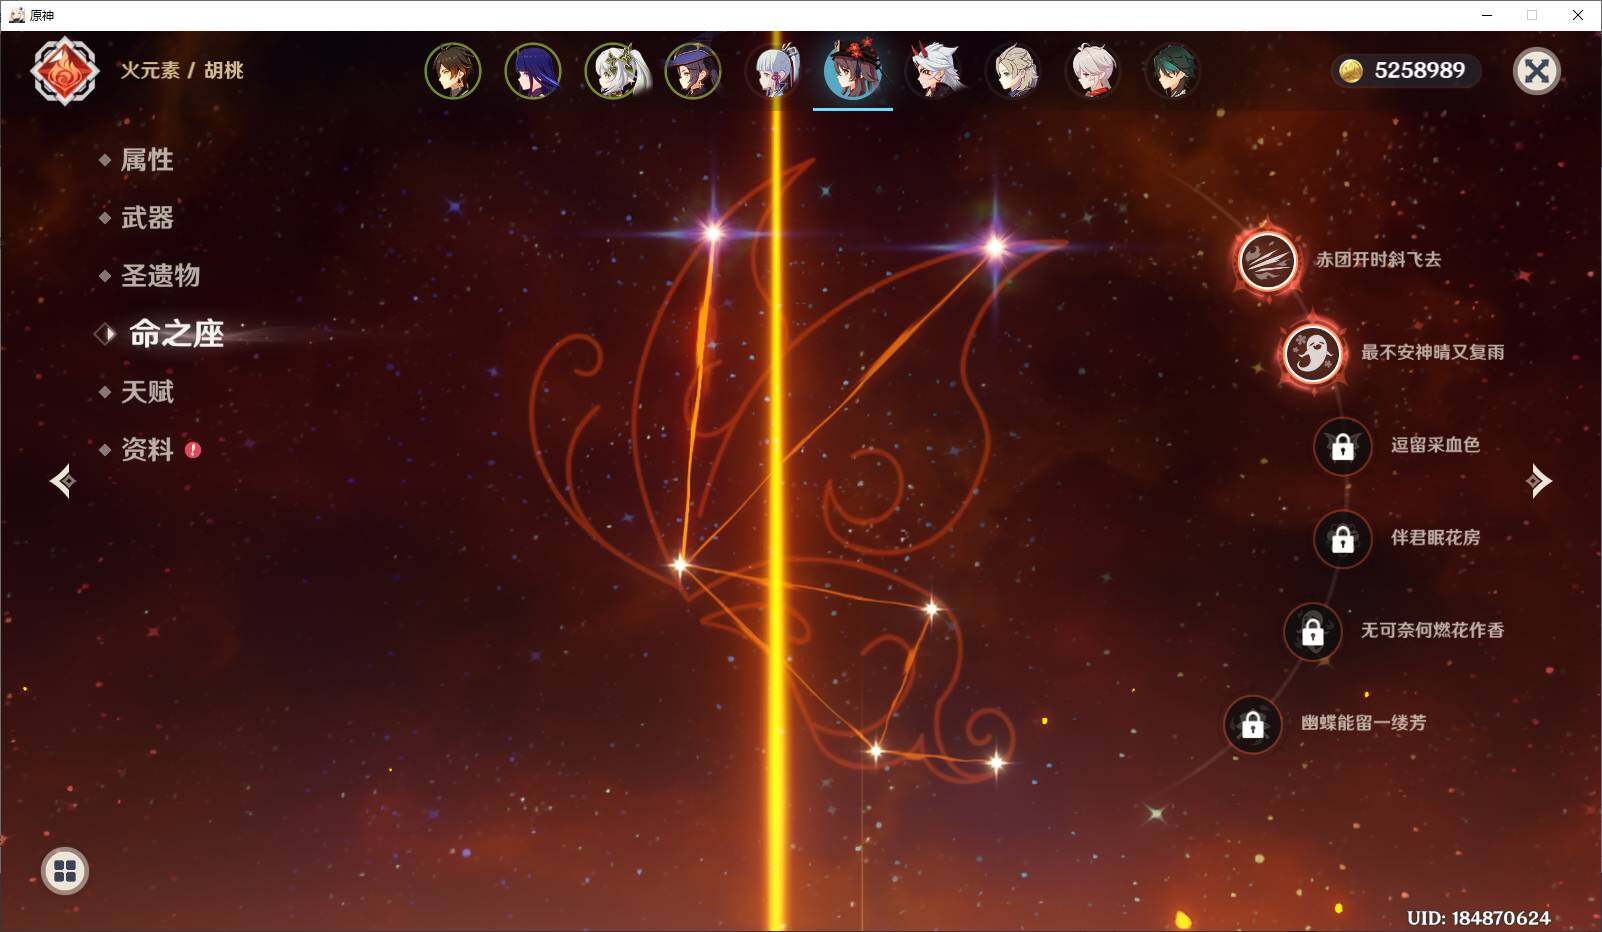Image resolution: width=1602 pixels, height=932 pixels.
Task: Select the purple-haired second character portrait
Action: 533,70
